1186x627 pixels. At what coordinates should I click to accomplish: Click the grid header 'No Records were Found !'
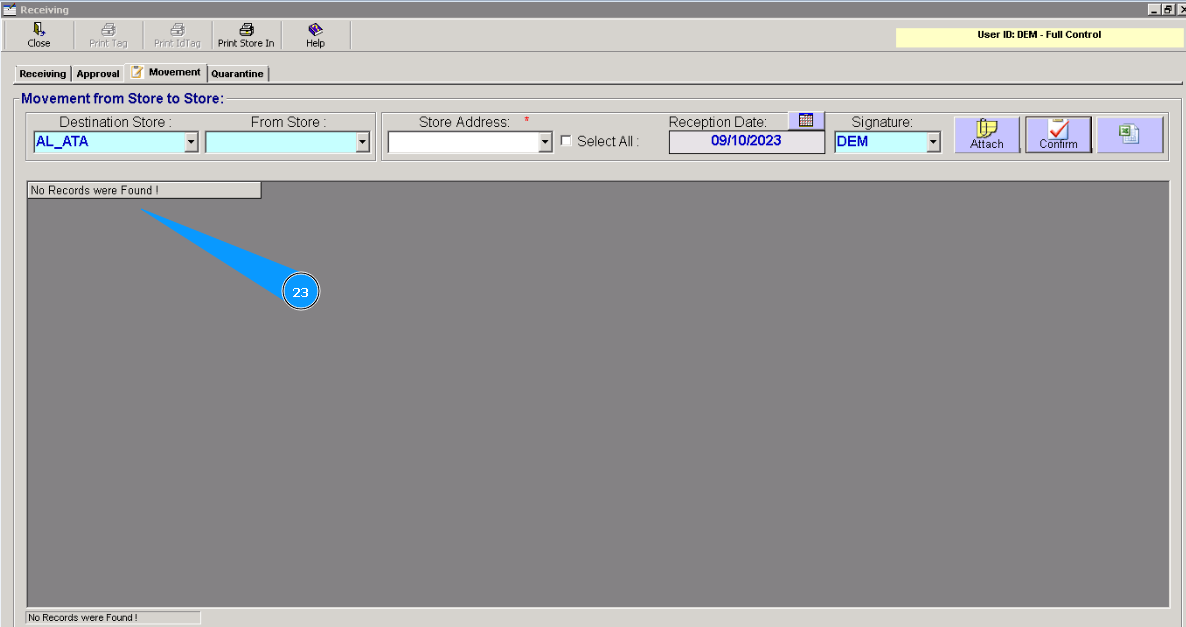coord(144,191)
